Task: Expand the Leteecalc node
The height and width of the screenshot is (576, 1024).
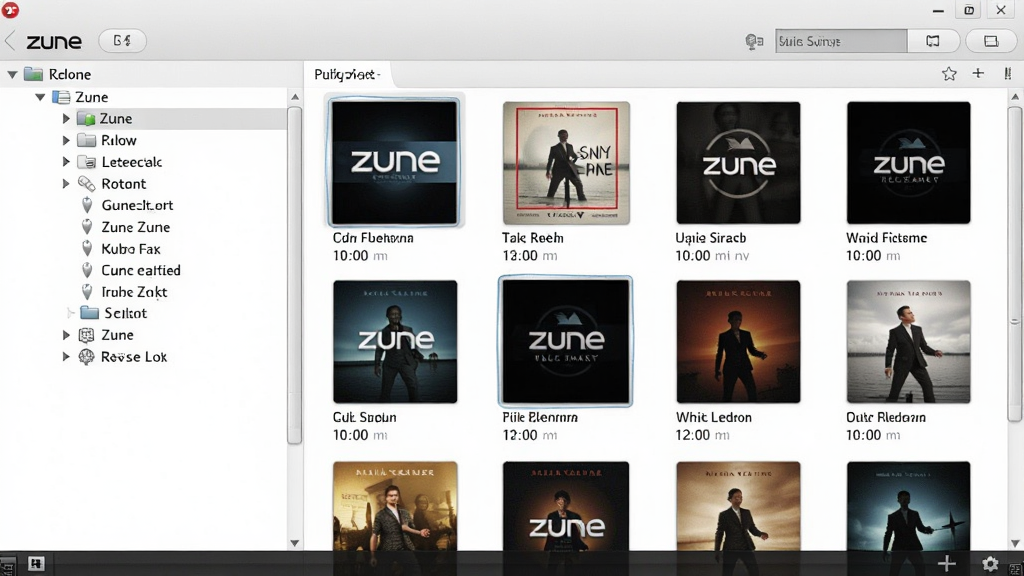Action: click(66, 162)
